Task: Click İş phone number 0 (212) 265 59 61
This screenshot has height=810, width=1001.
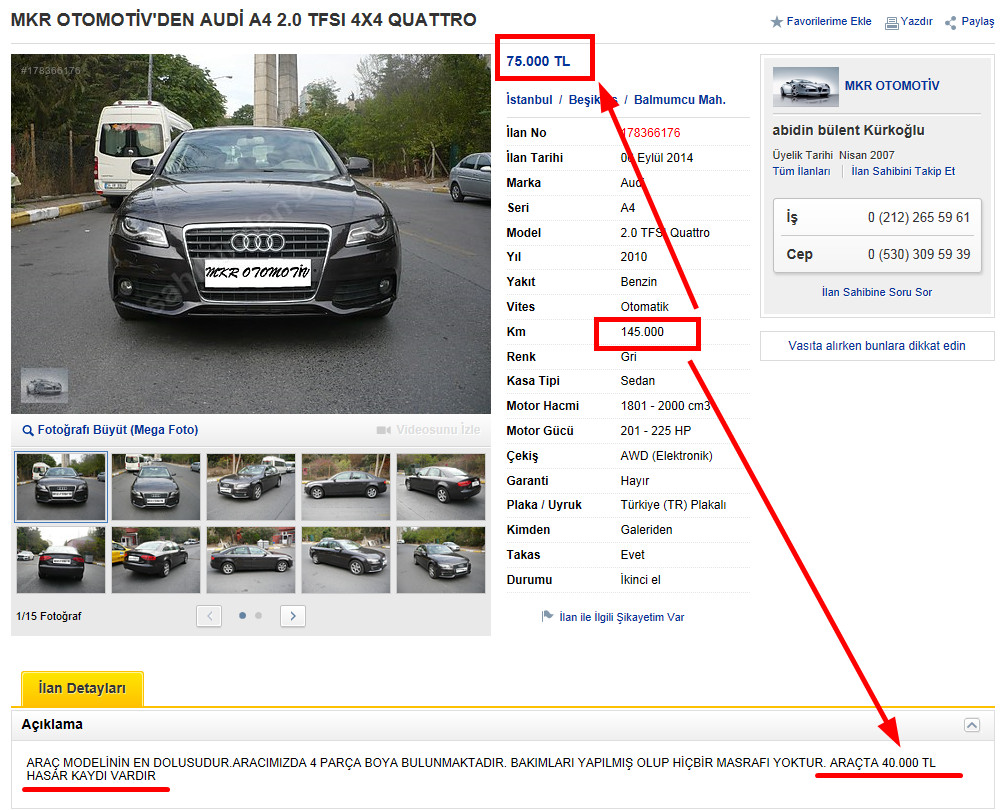Action: (x=919, y=217)
